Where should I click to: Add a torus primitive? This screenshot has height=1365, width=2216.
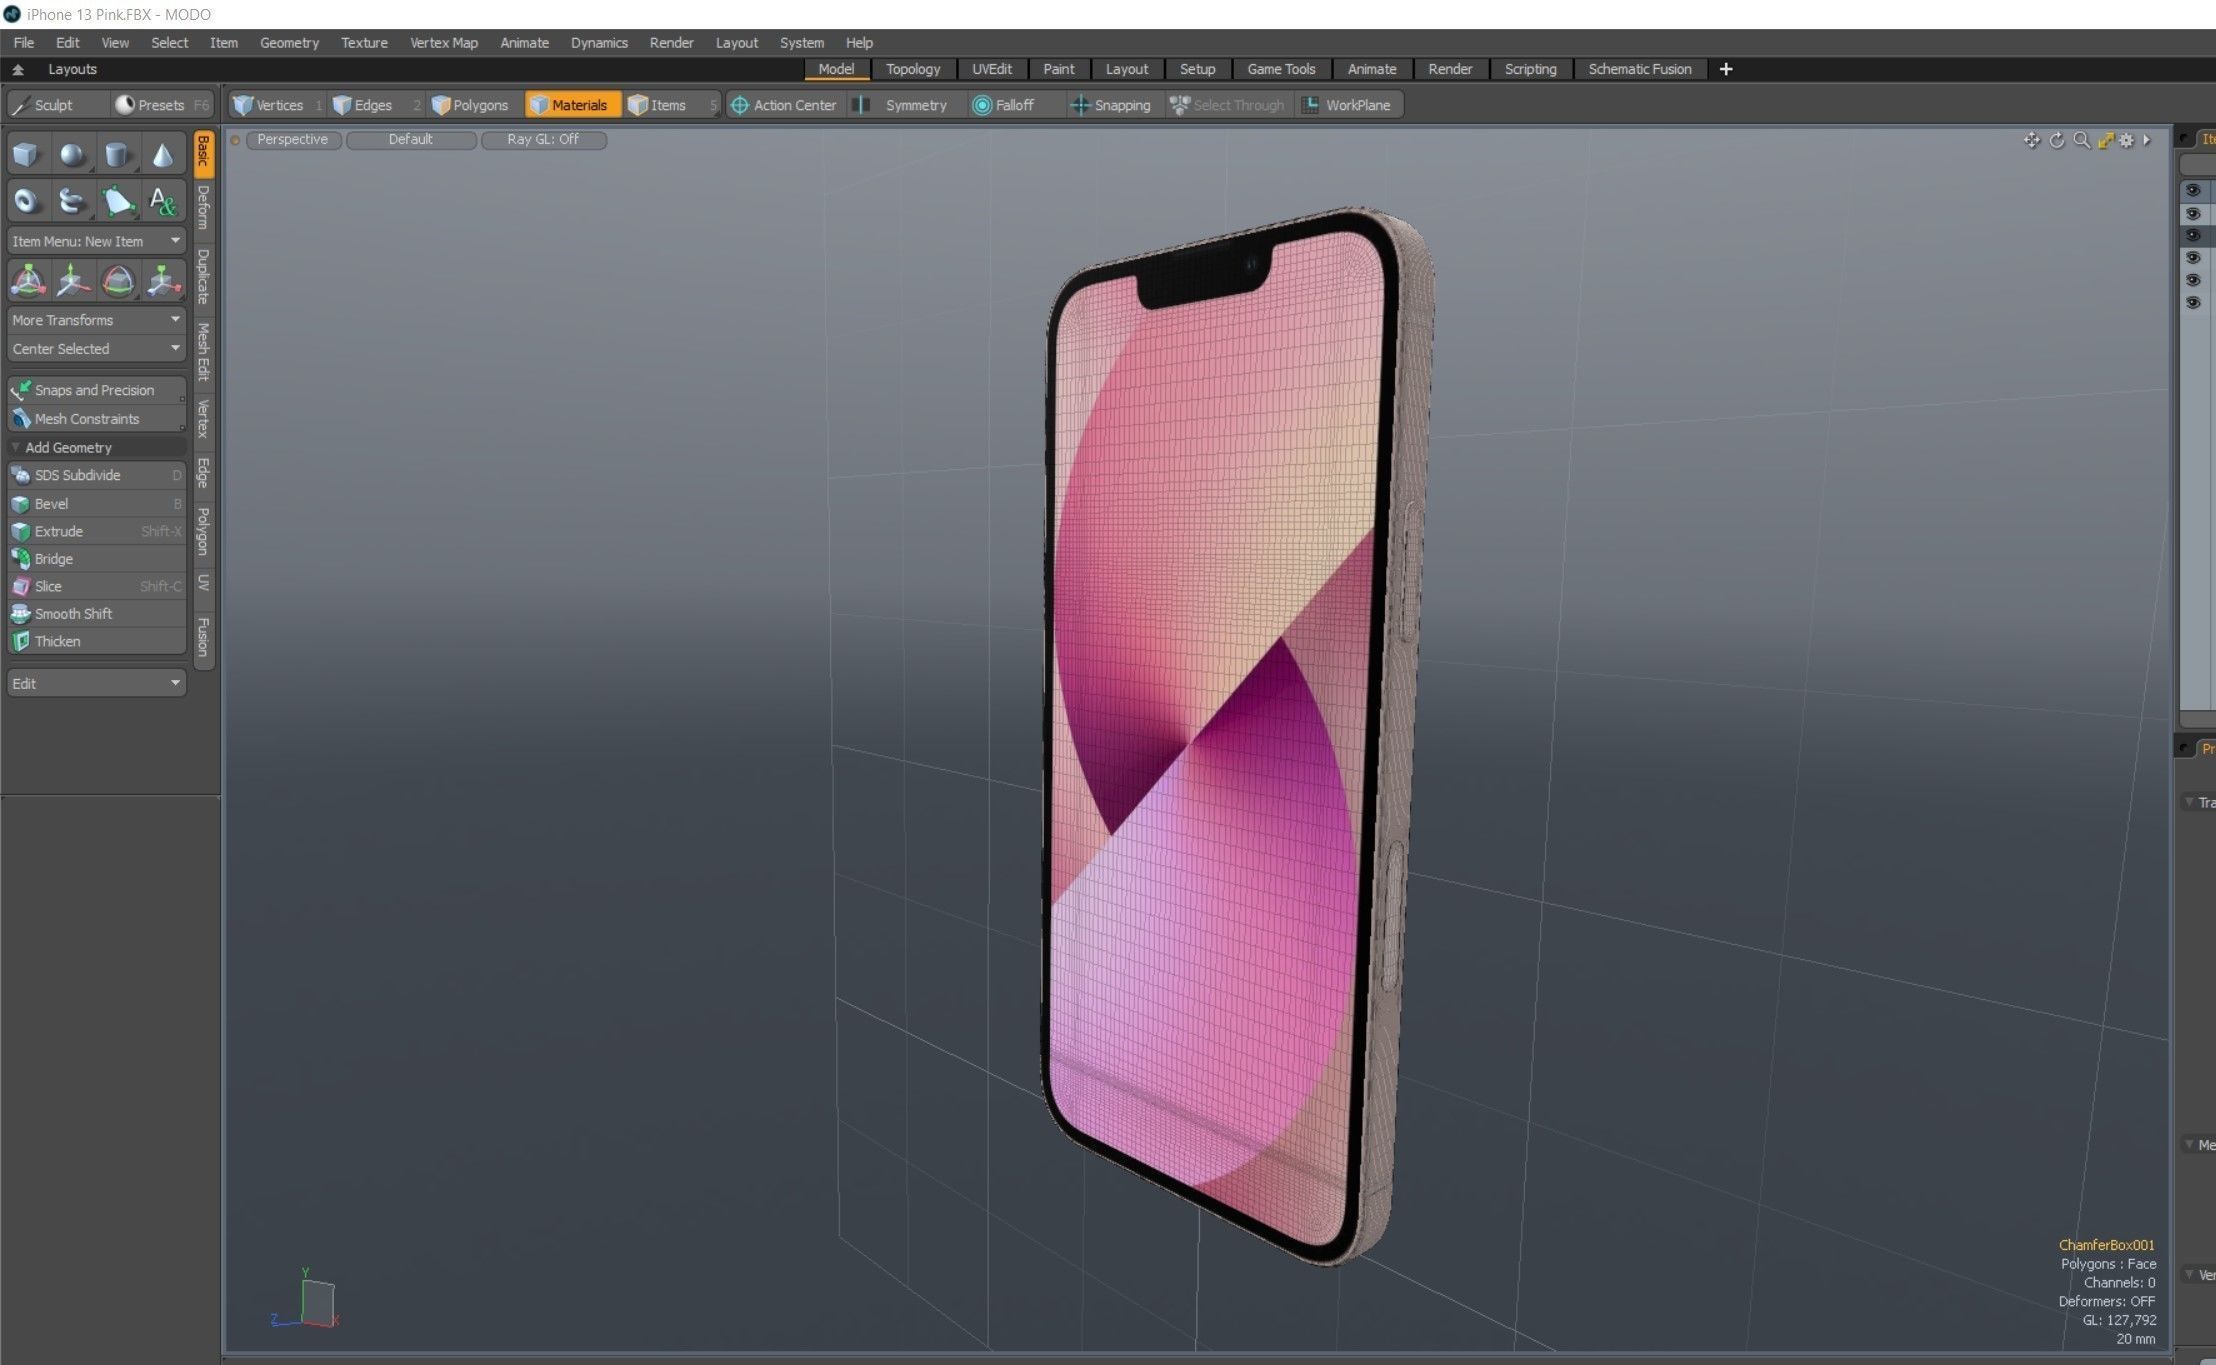[27, 201]
